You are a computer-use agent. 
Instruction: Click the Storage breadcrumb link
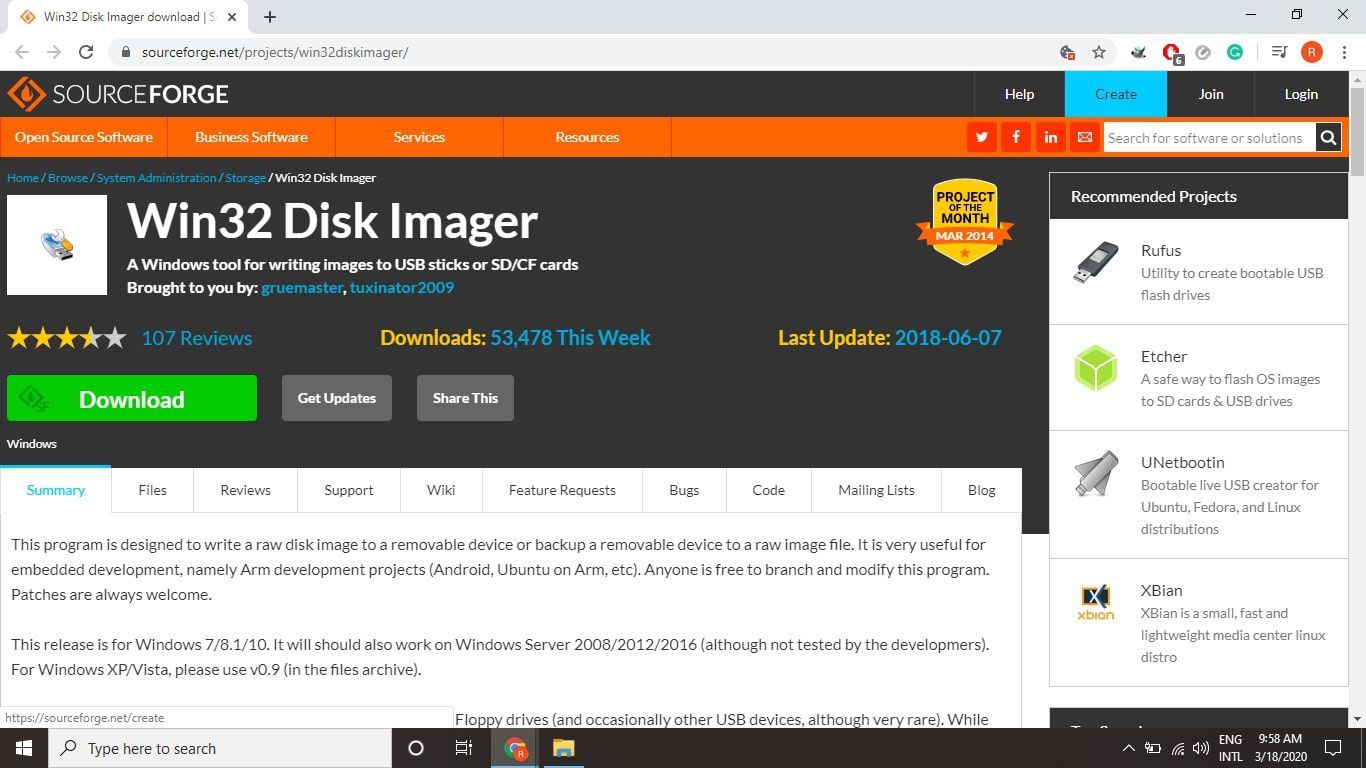(x=245, y=178)
